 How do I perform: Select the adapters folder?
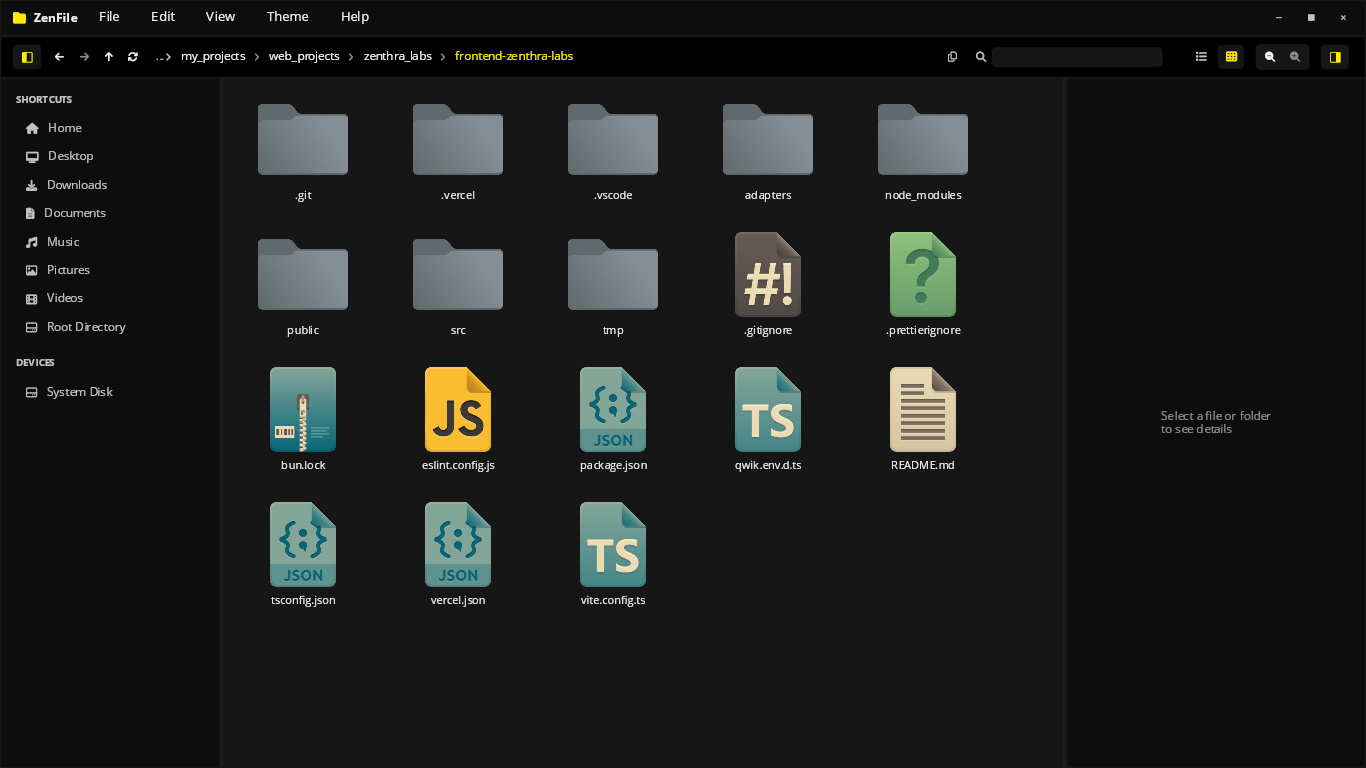(768, 151)
